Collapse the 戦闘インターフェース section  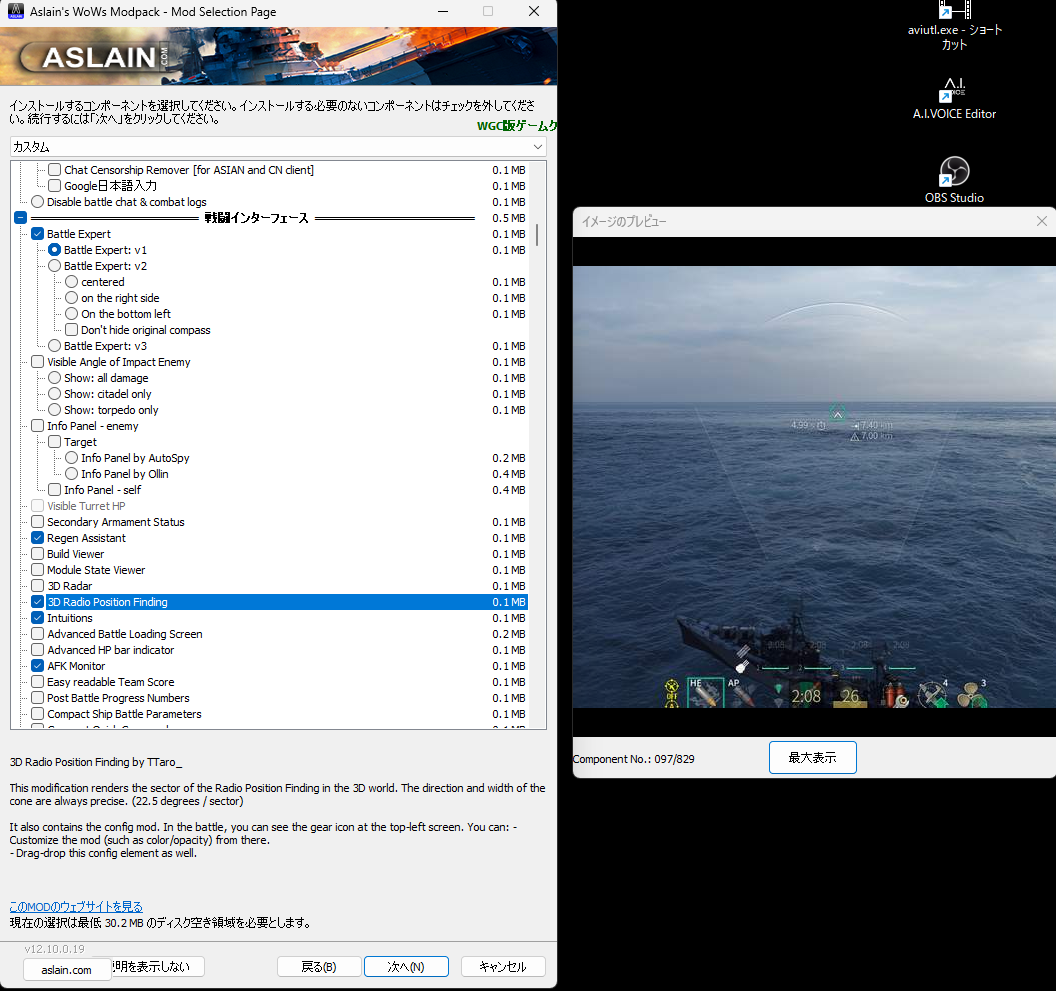[x=19, y=217]
